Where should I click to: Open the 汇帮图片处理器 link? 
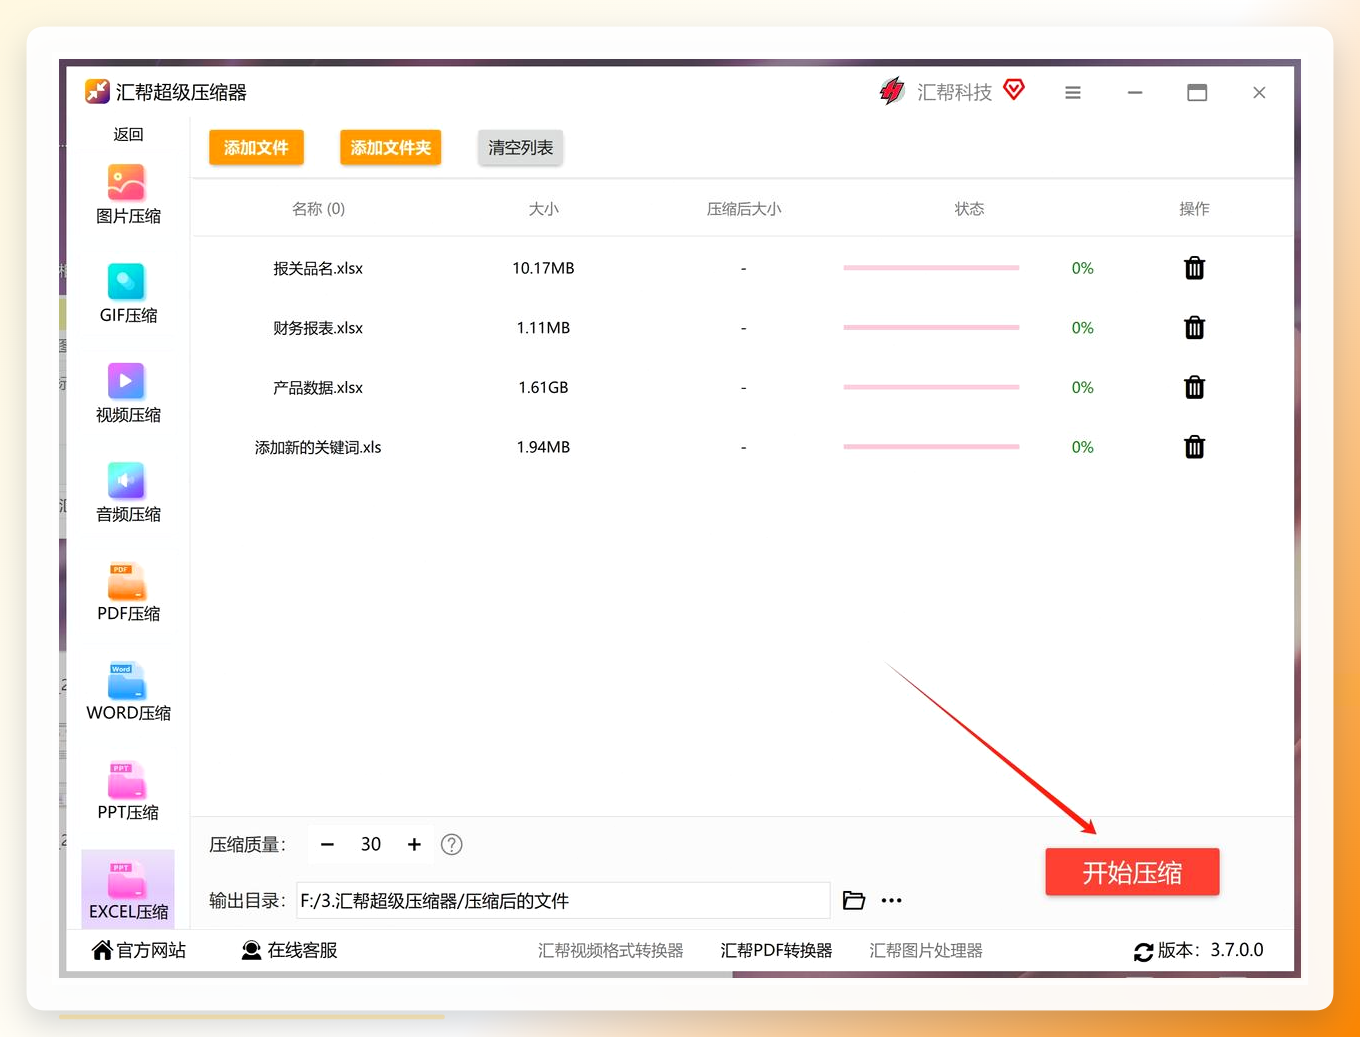(x=926, y=950)
